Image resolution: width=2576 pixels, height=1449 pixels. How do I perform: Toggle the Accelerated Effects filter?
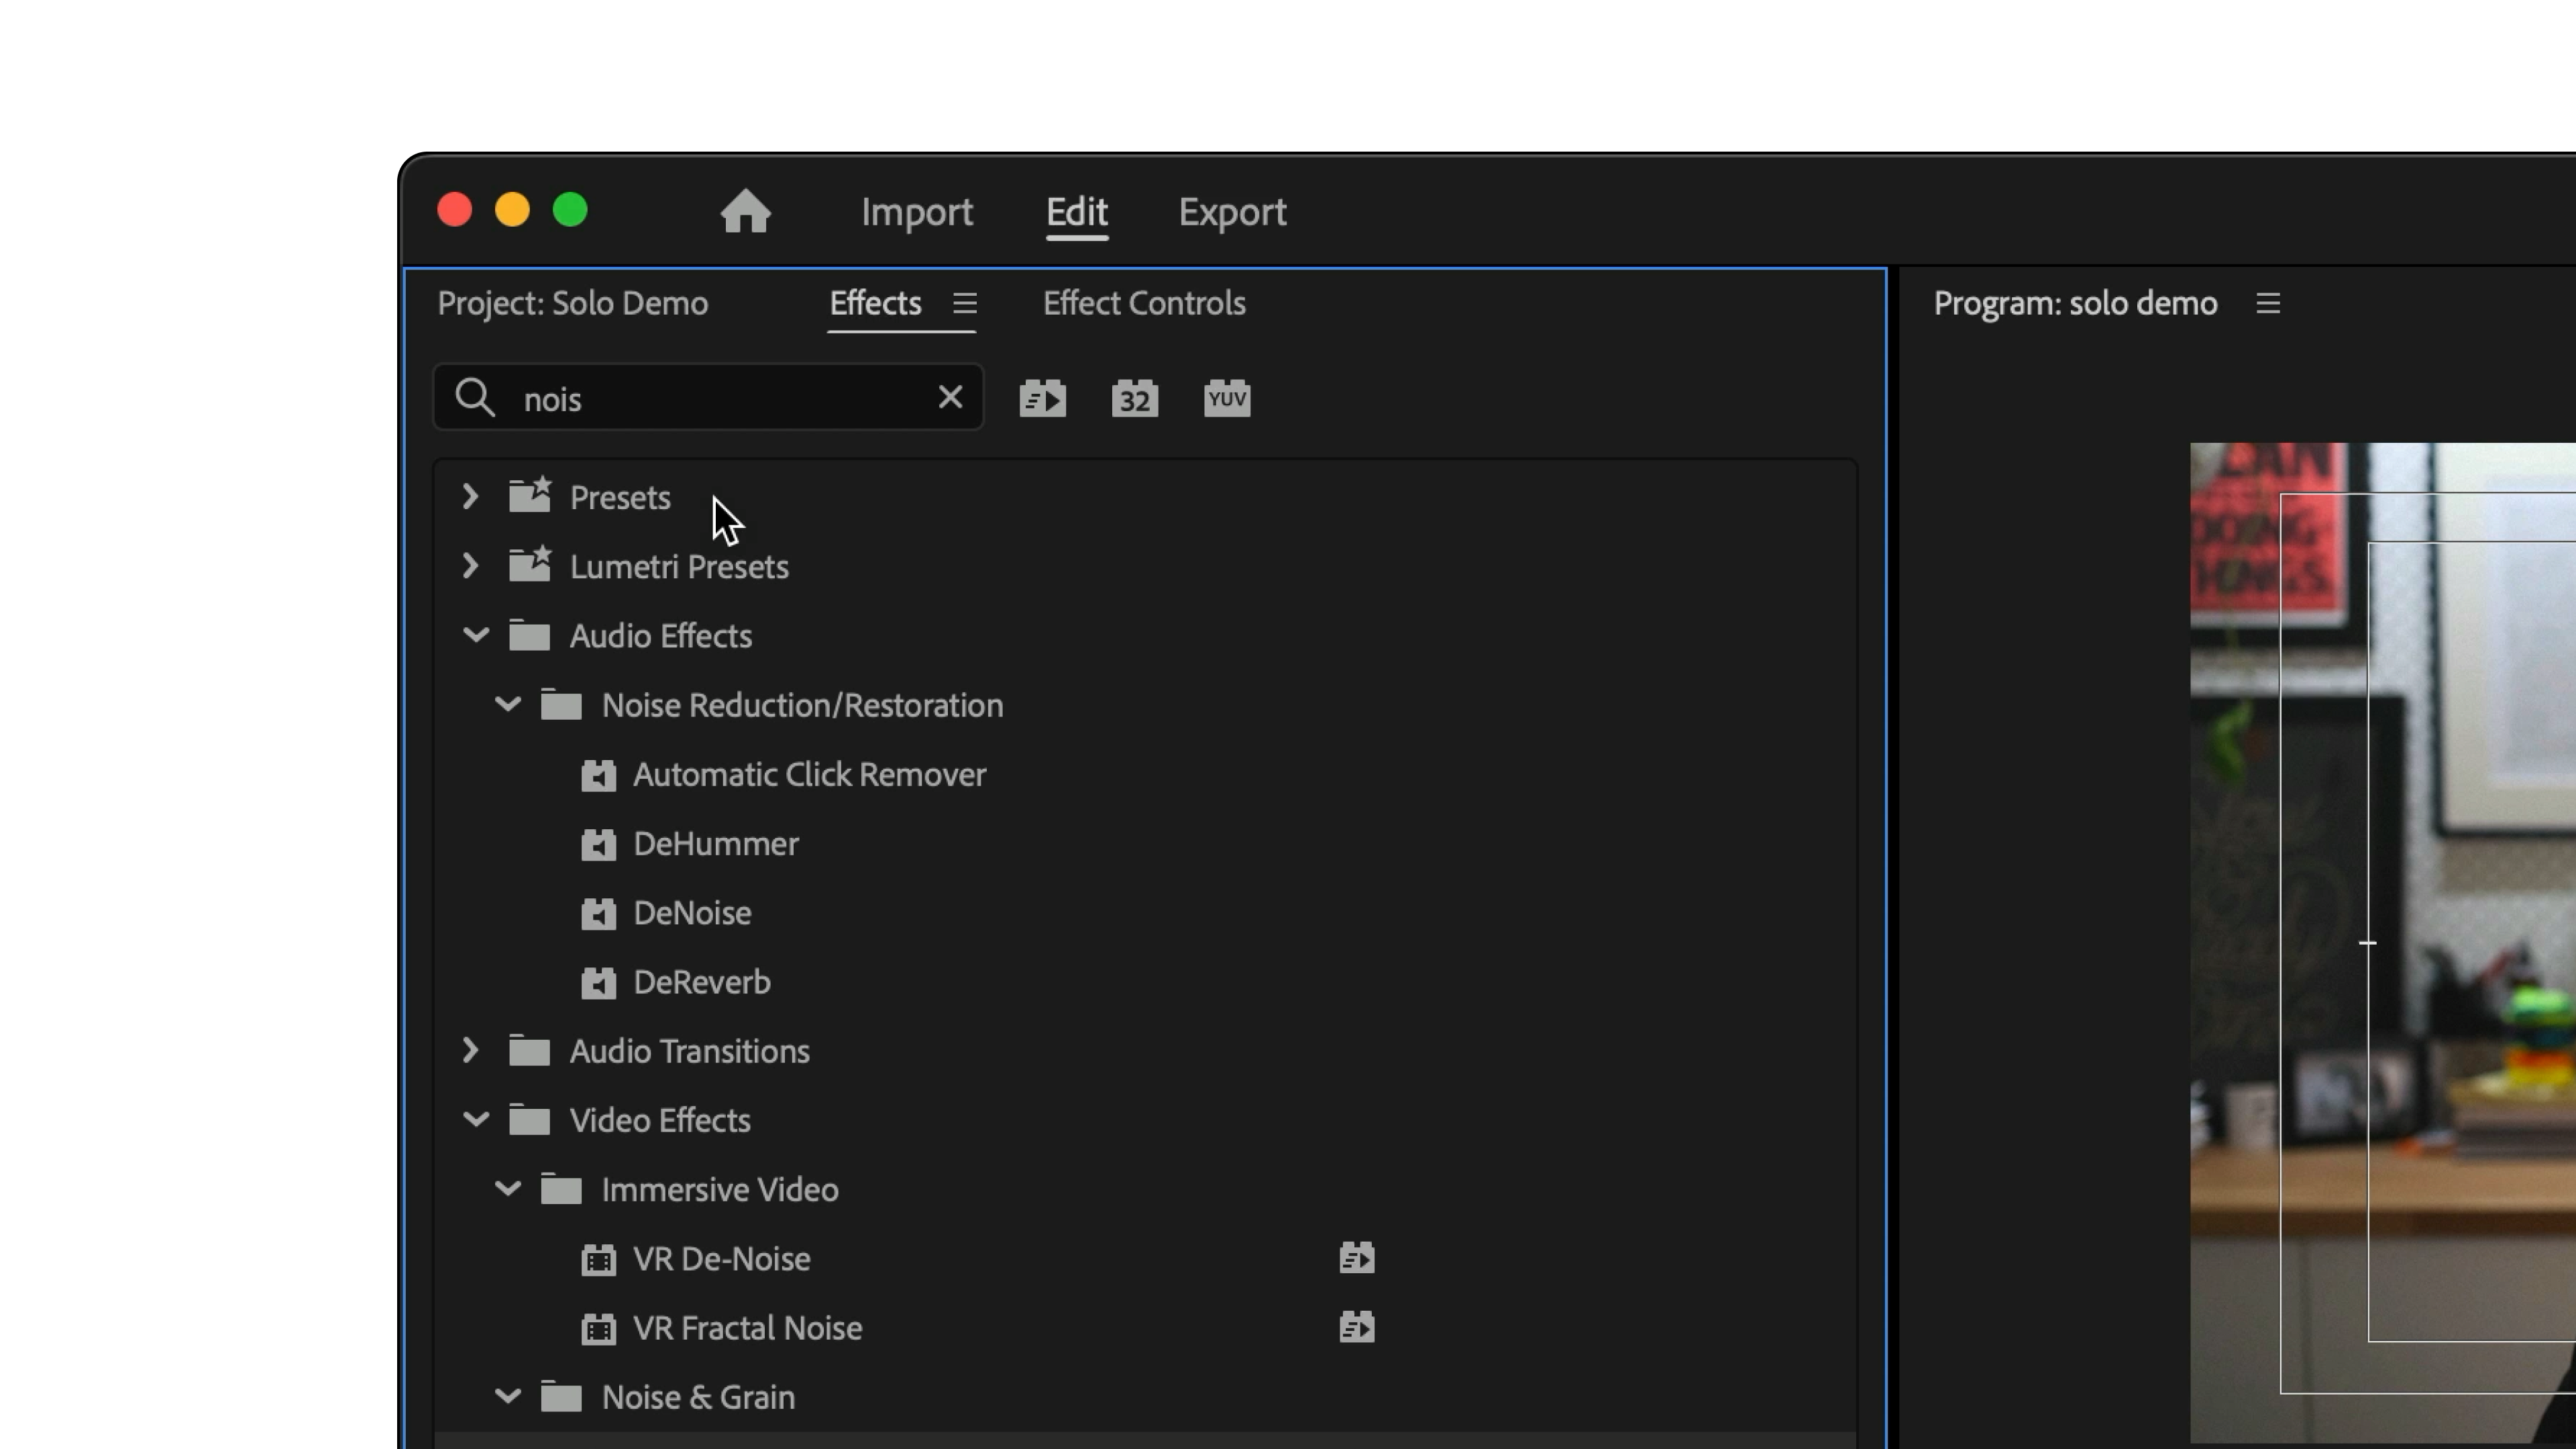coord(1043,397)
